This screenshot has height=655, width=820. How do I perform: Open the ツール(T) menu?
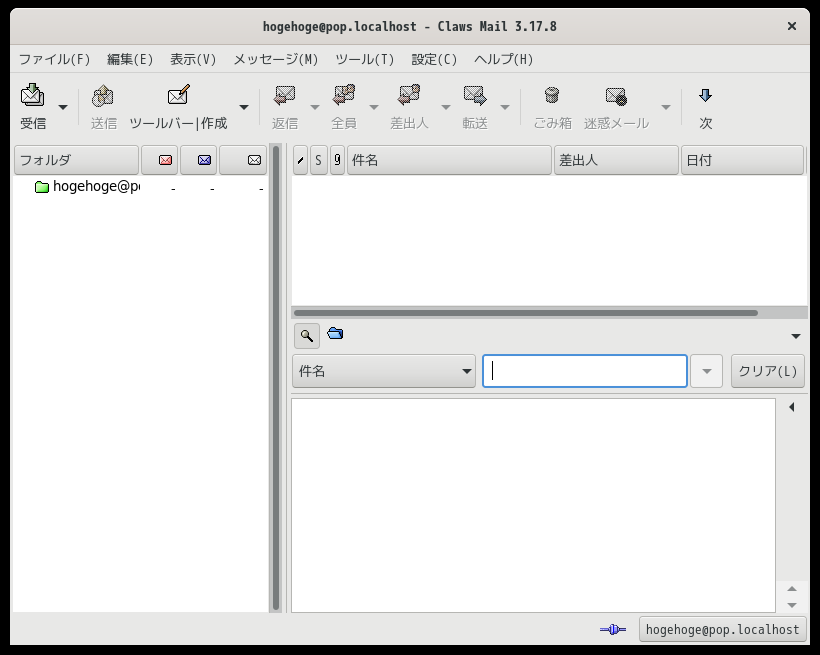pos(365,59)
